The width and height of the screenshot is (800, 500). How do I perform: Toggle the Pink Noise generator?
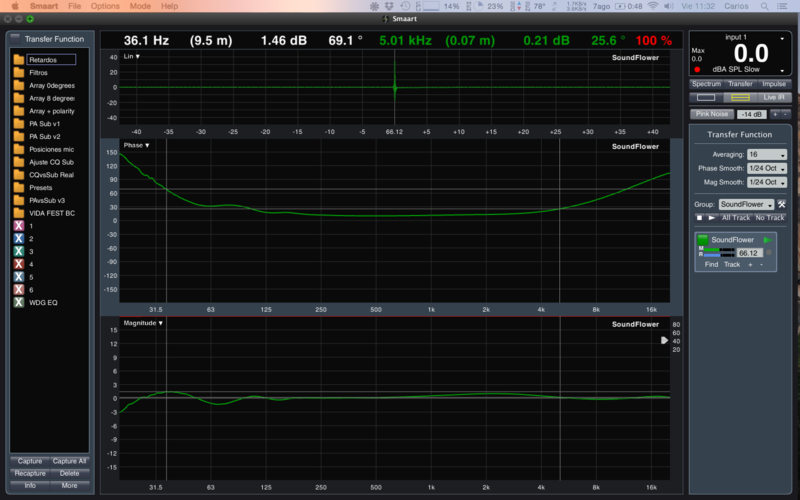[711, 114]
